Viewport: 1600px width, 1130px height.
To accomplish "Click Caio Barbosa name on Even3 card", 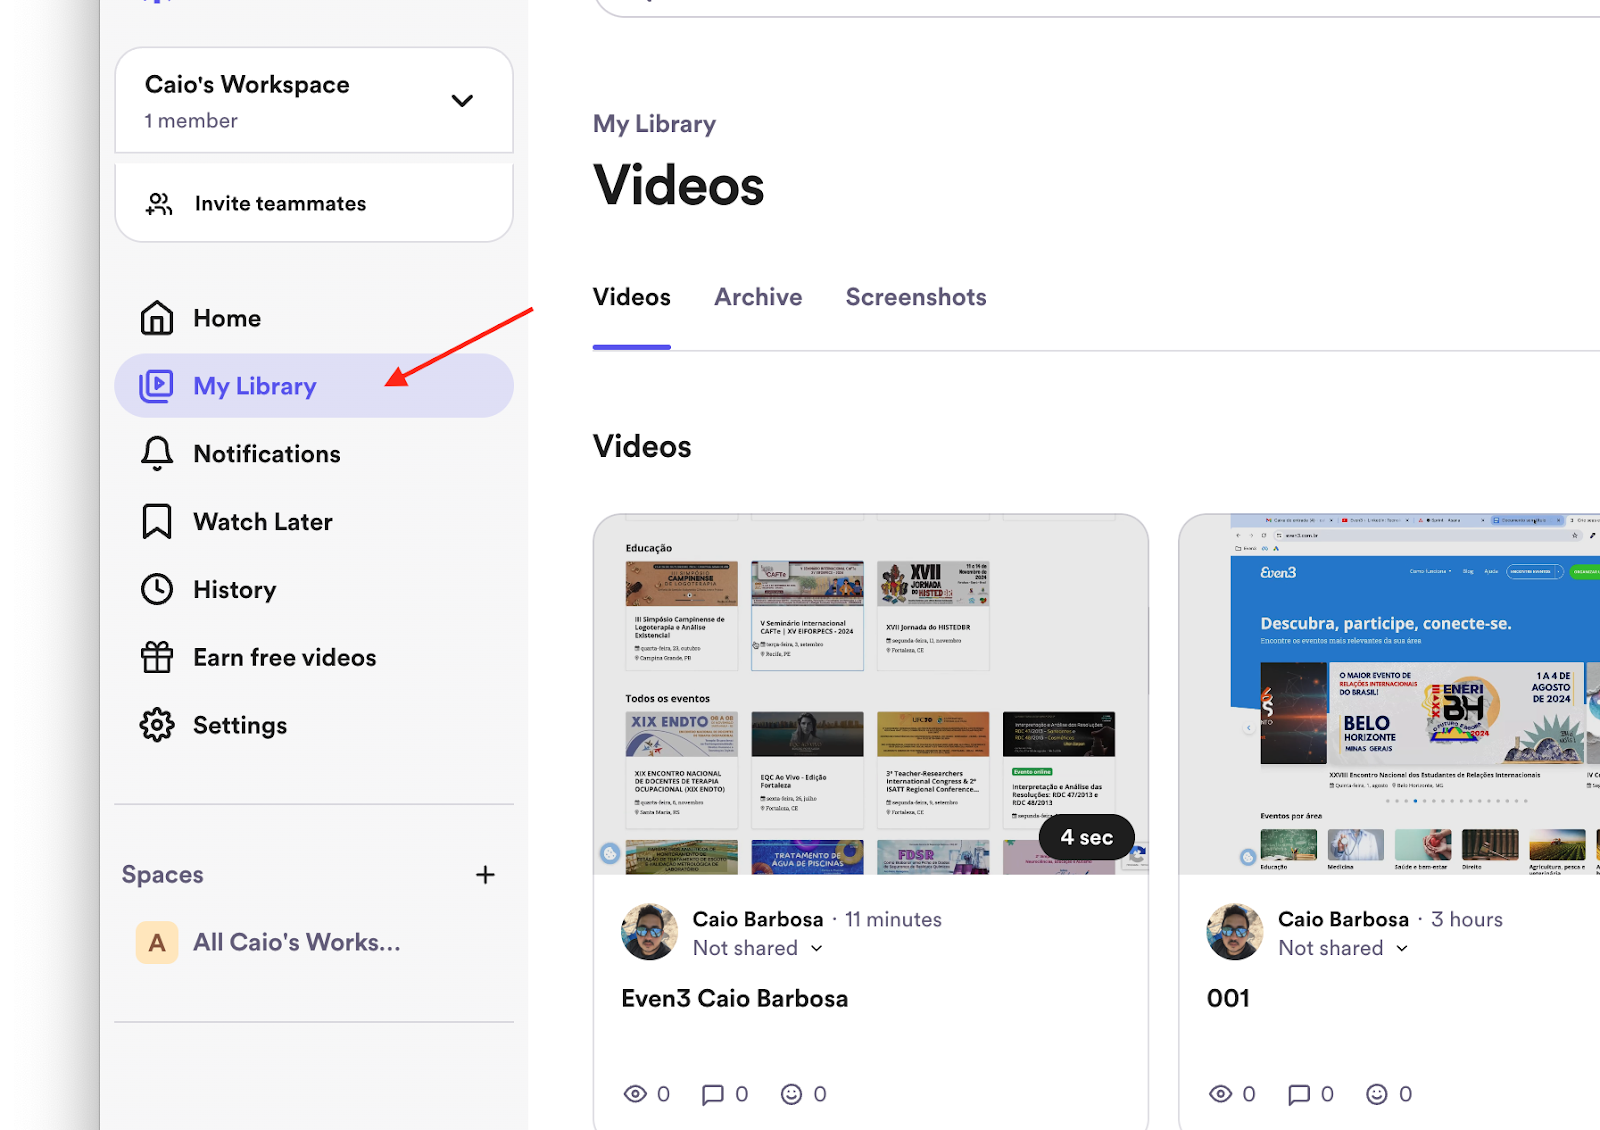I will [758, 919].
